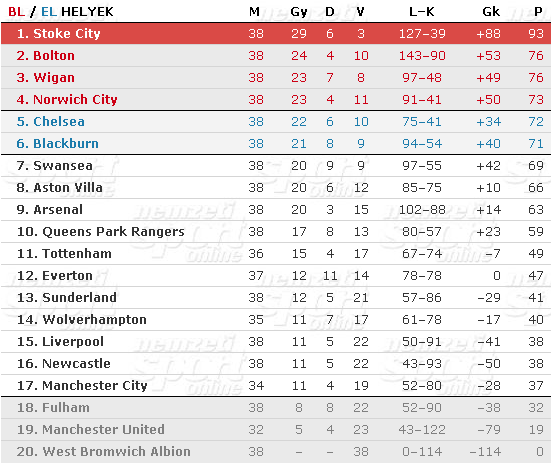This screenshot has width=551, height=463.
Task: Click the BL label in header
Action: 17,12
